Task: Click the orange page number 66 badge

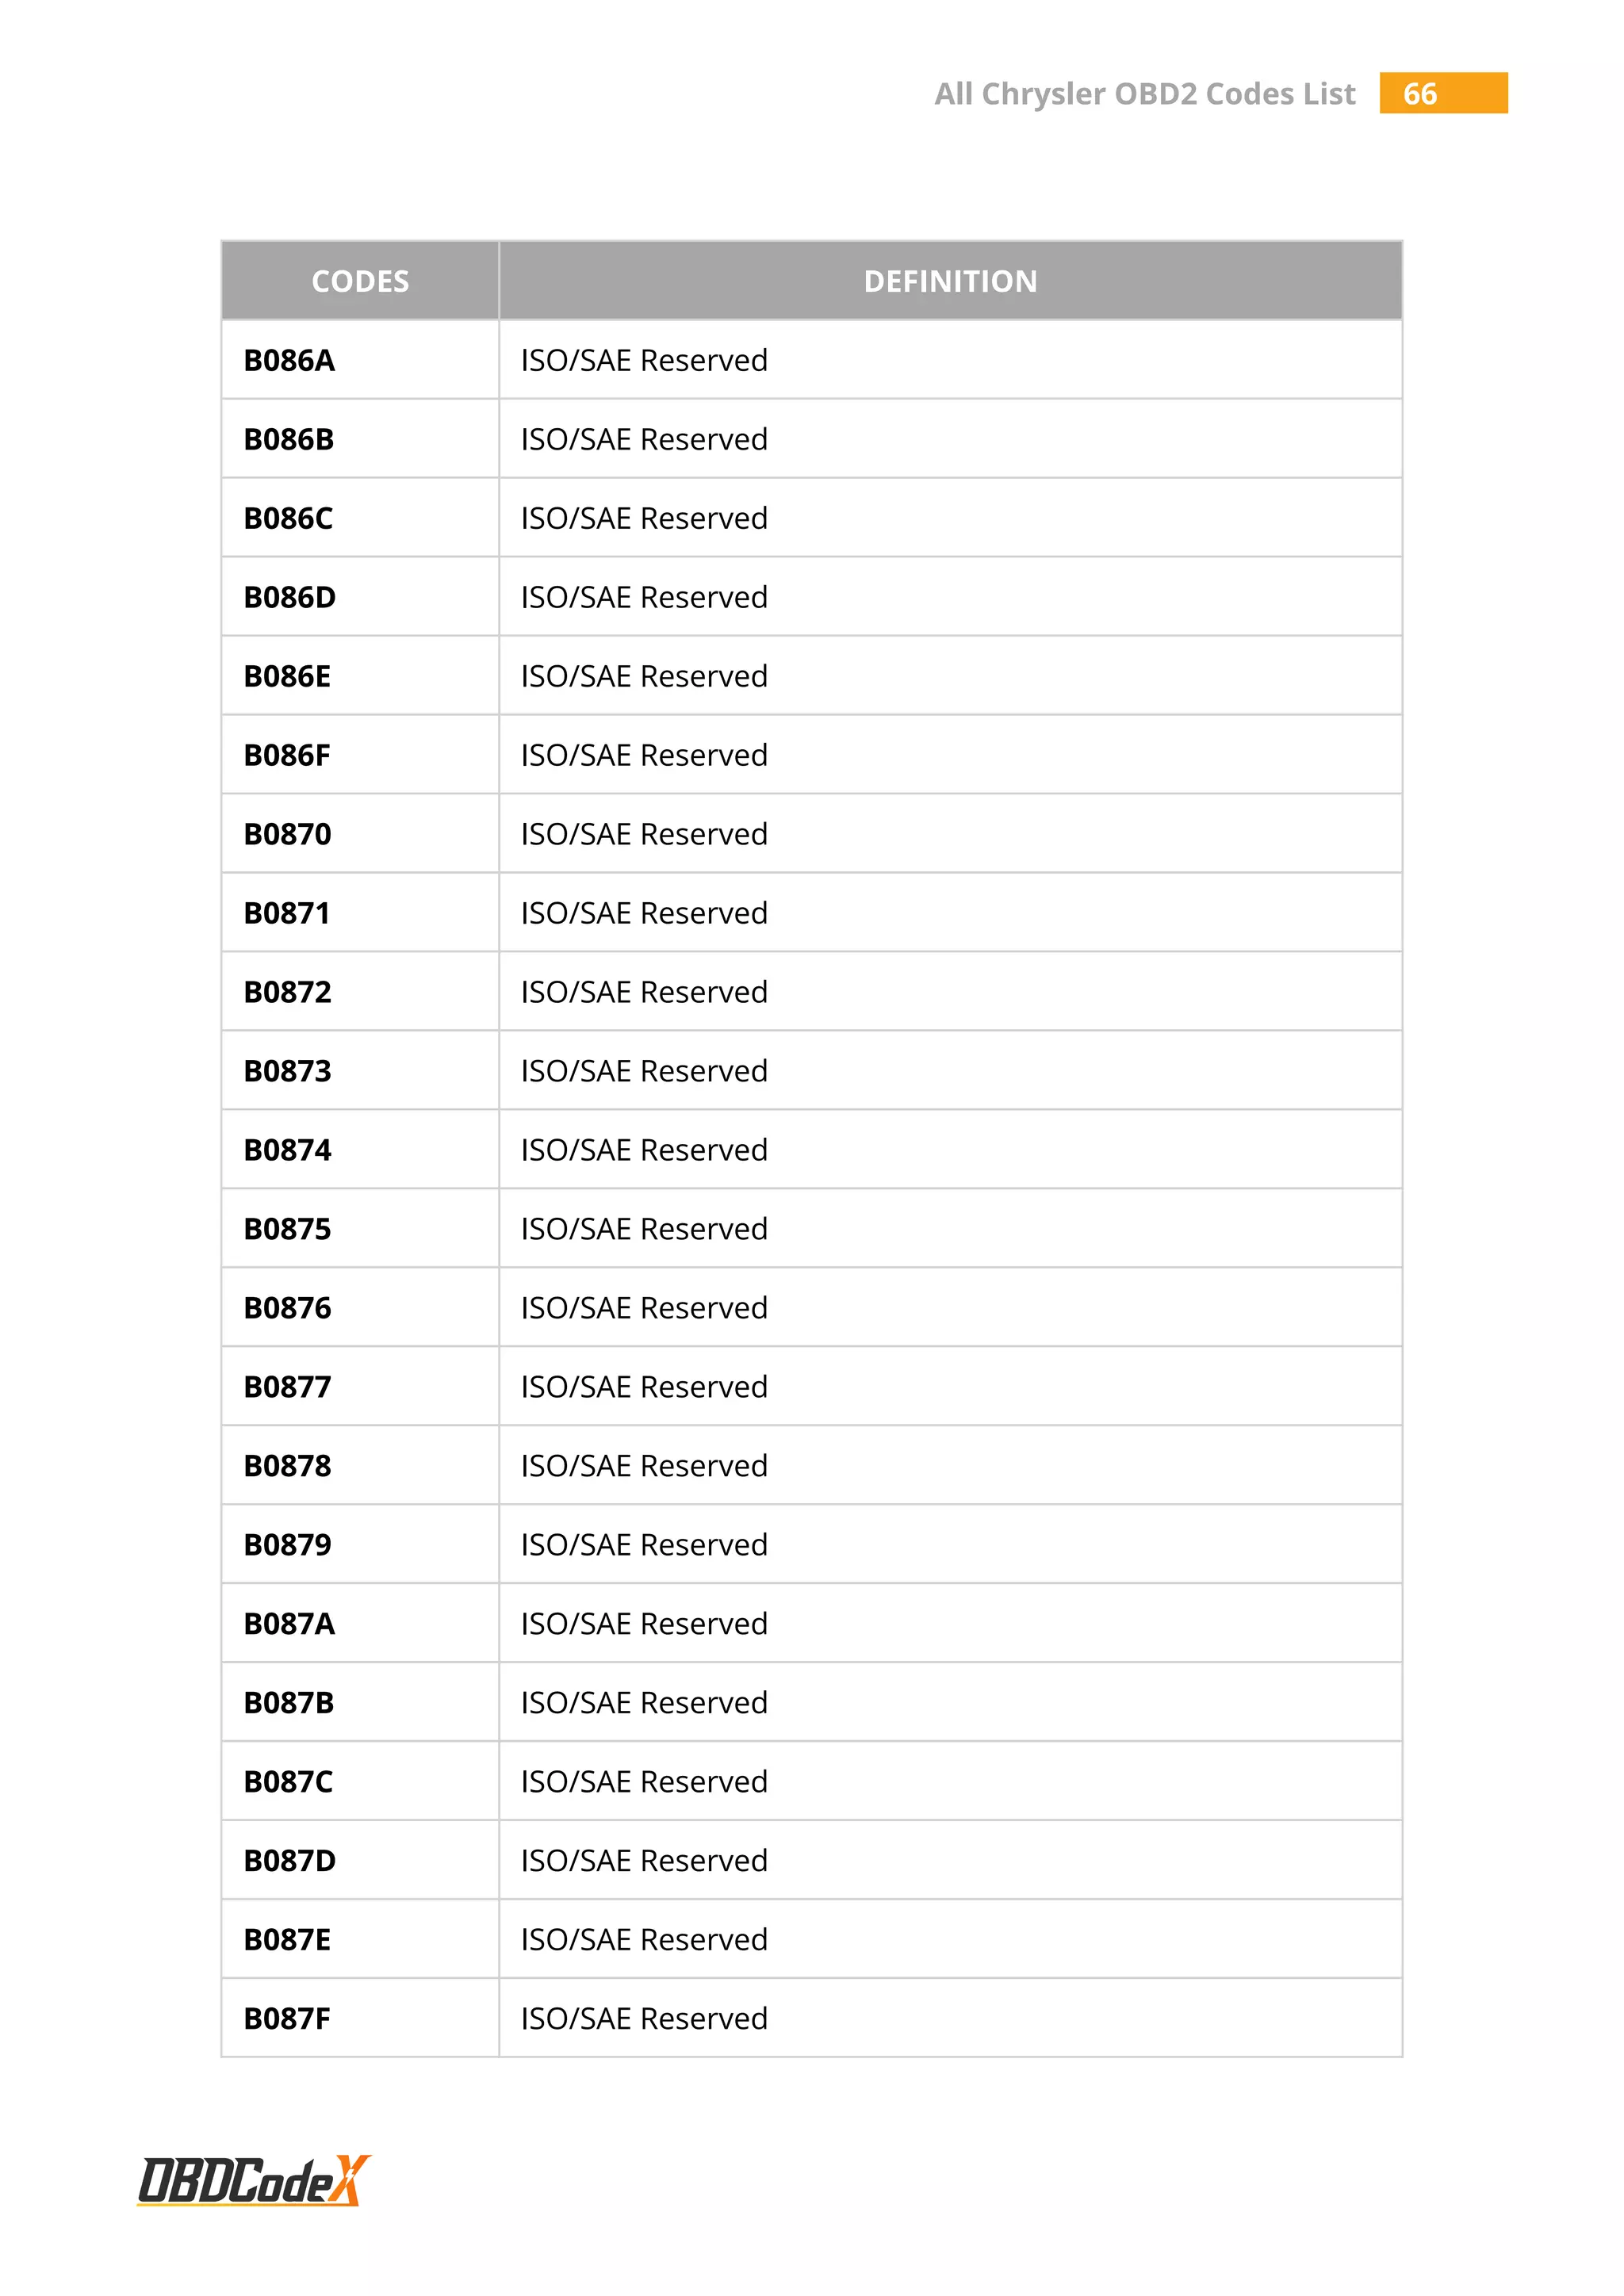Action: click(1442, 93)
